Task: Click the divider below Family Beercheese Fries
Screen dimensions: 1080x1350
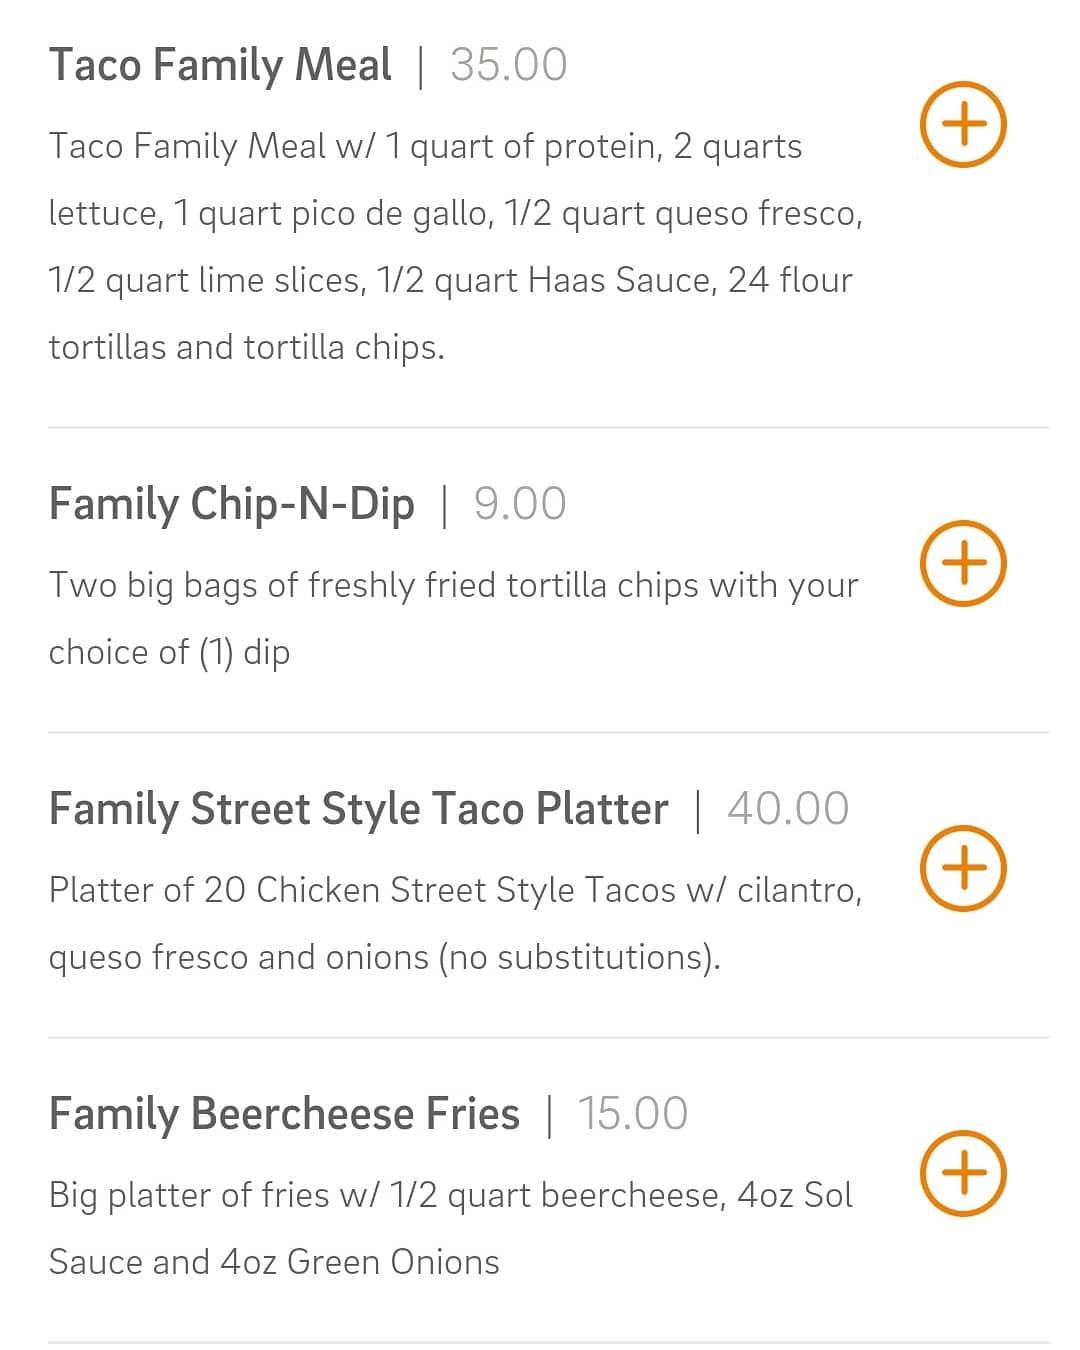Action: [x=548, y=1342]
